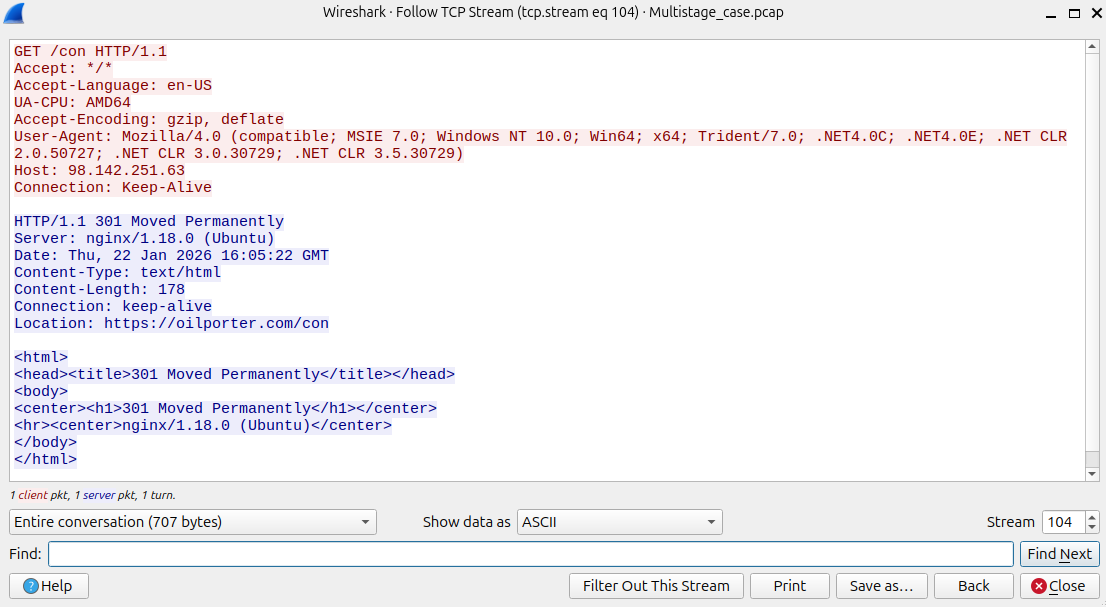Increment the Stream number with up arrow
1106x607 pixels.
(x=1092, y=517)
